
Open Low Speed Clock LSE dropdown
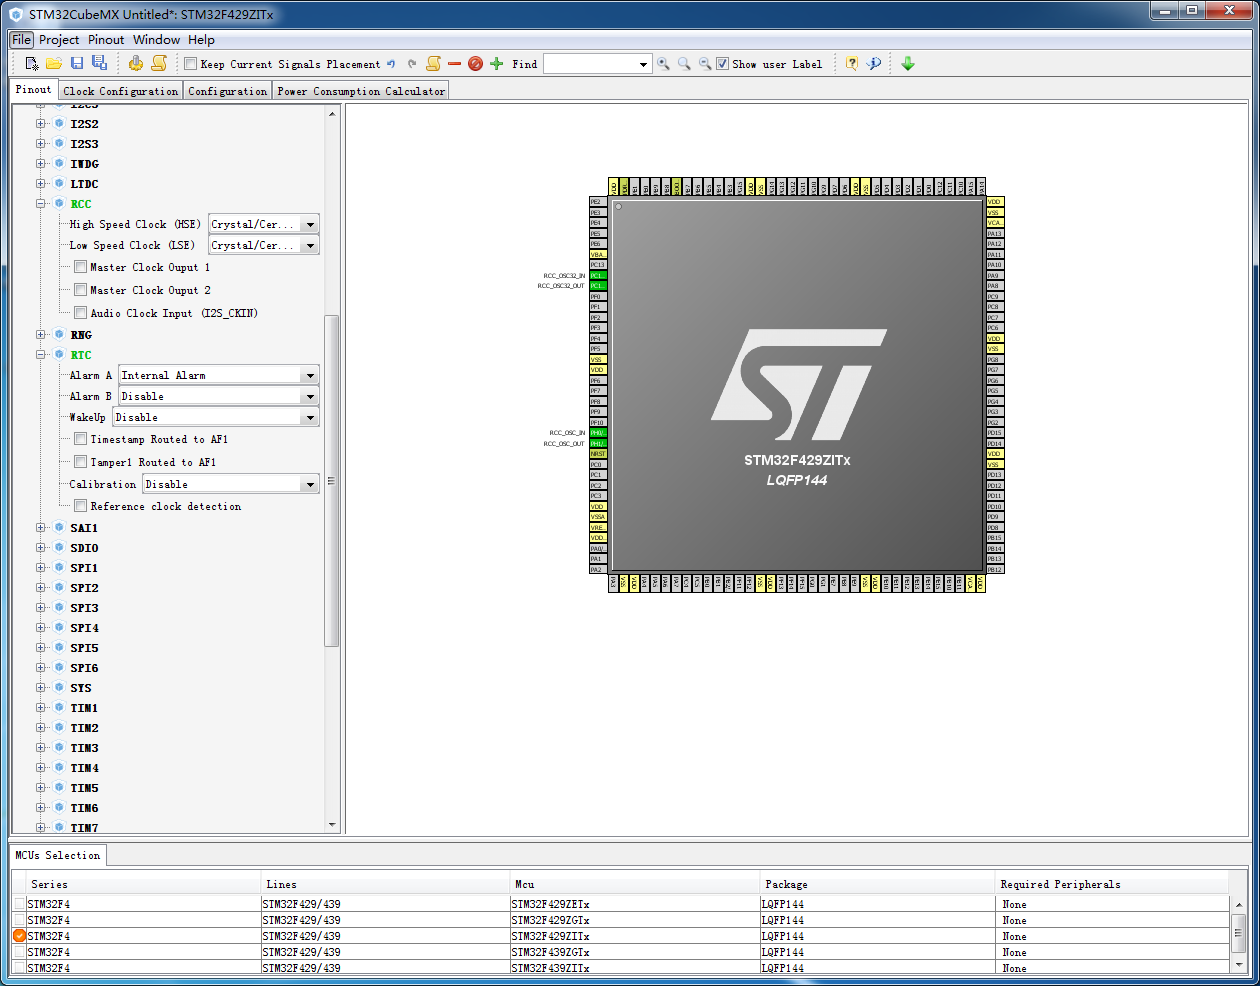pos(310,245)
